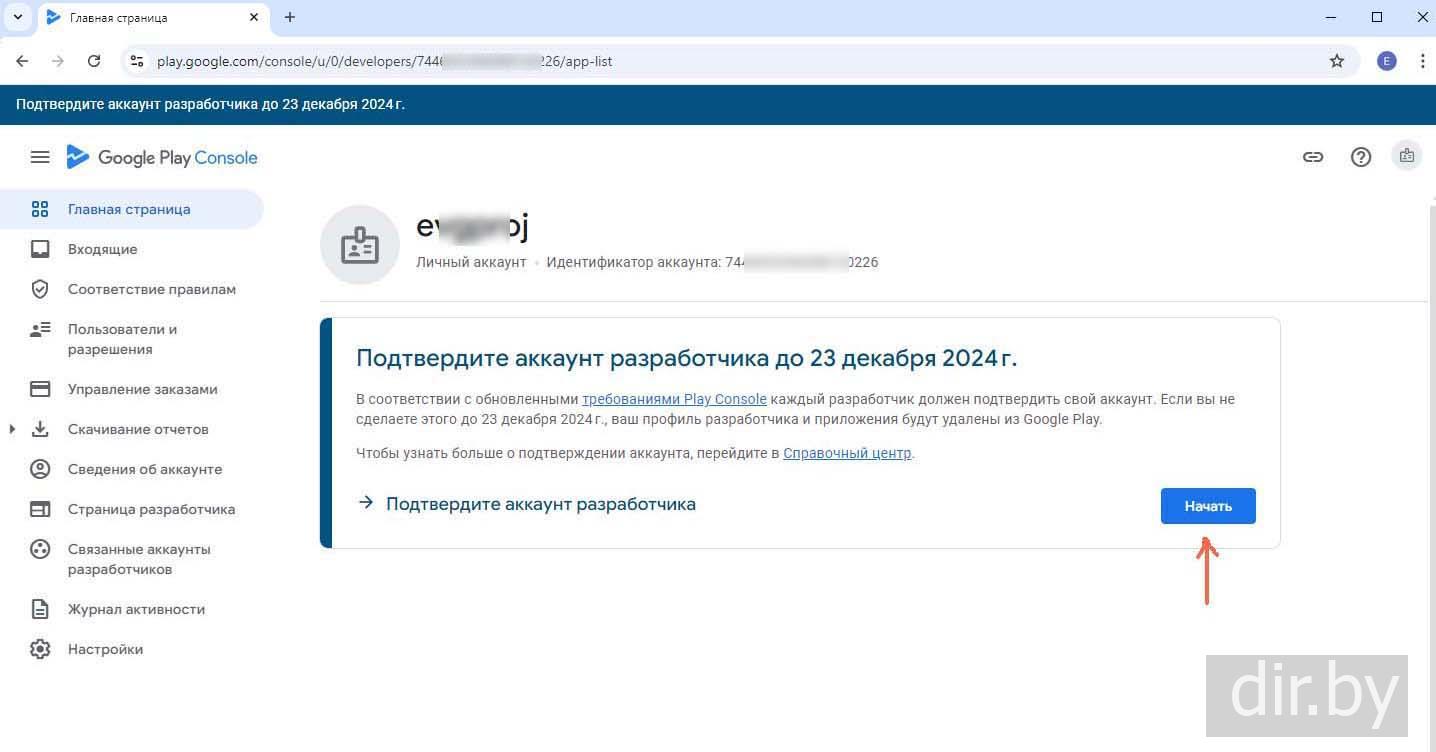Open Главная страница in the sidebar

132,209
